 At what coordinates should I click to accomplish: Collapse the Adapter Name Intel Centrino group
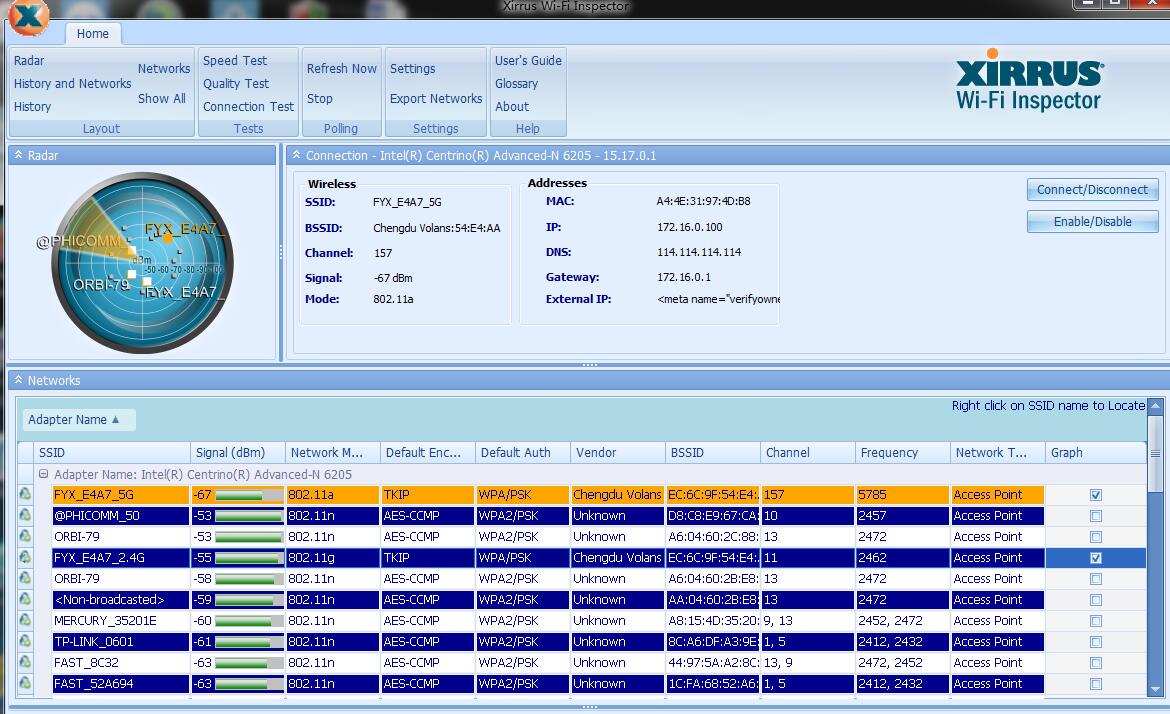[x=43, y=475]
